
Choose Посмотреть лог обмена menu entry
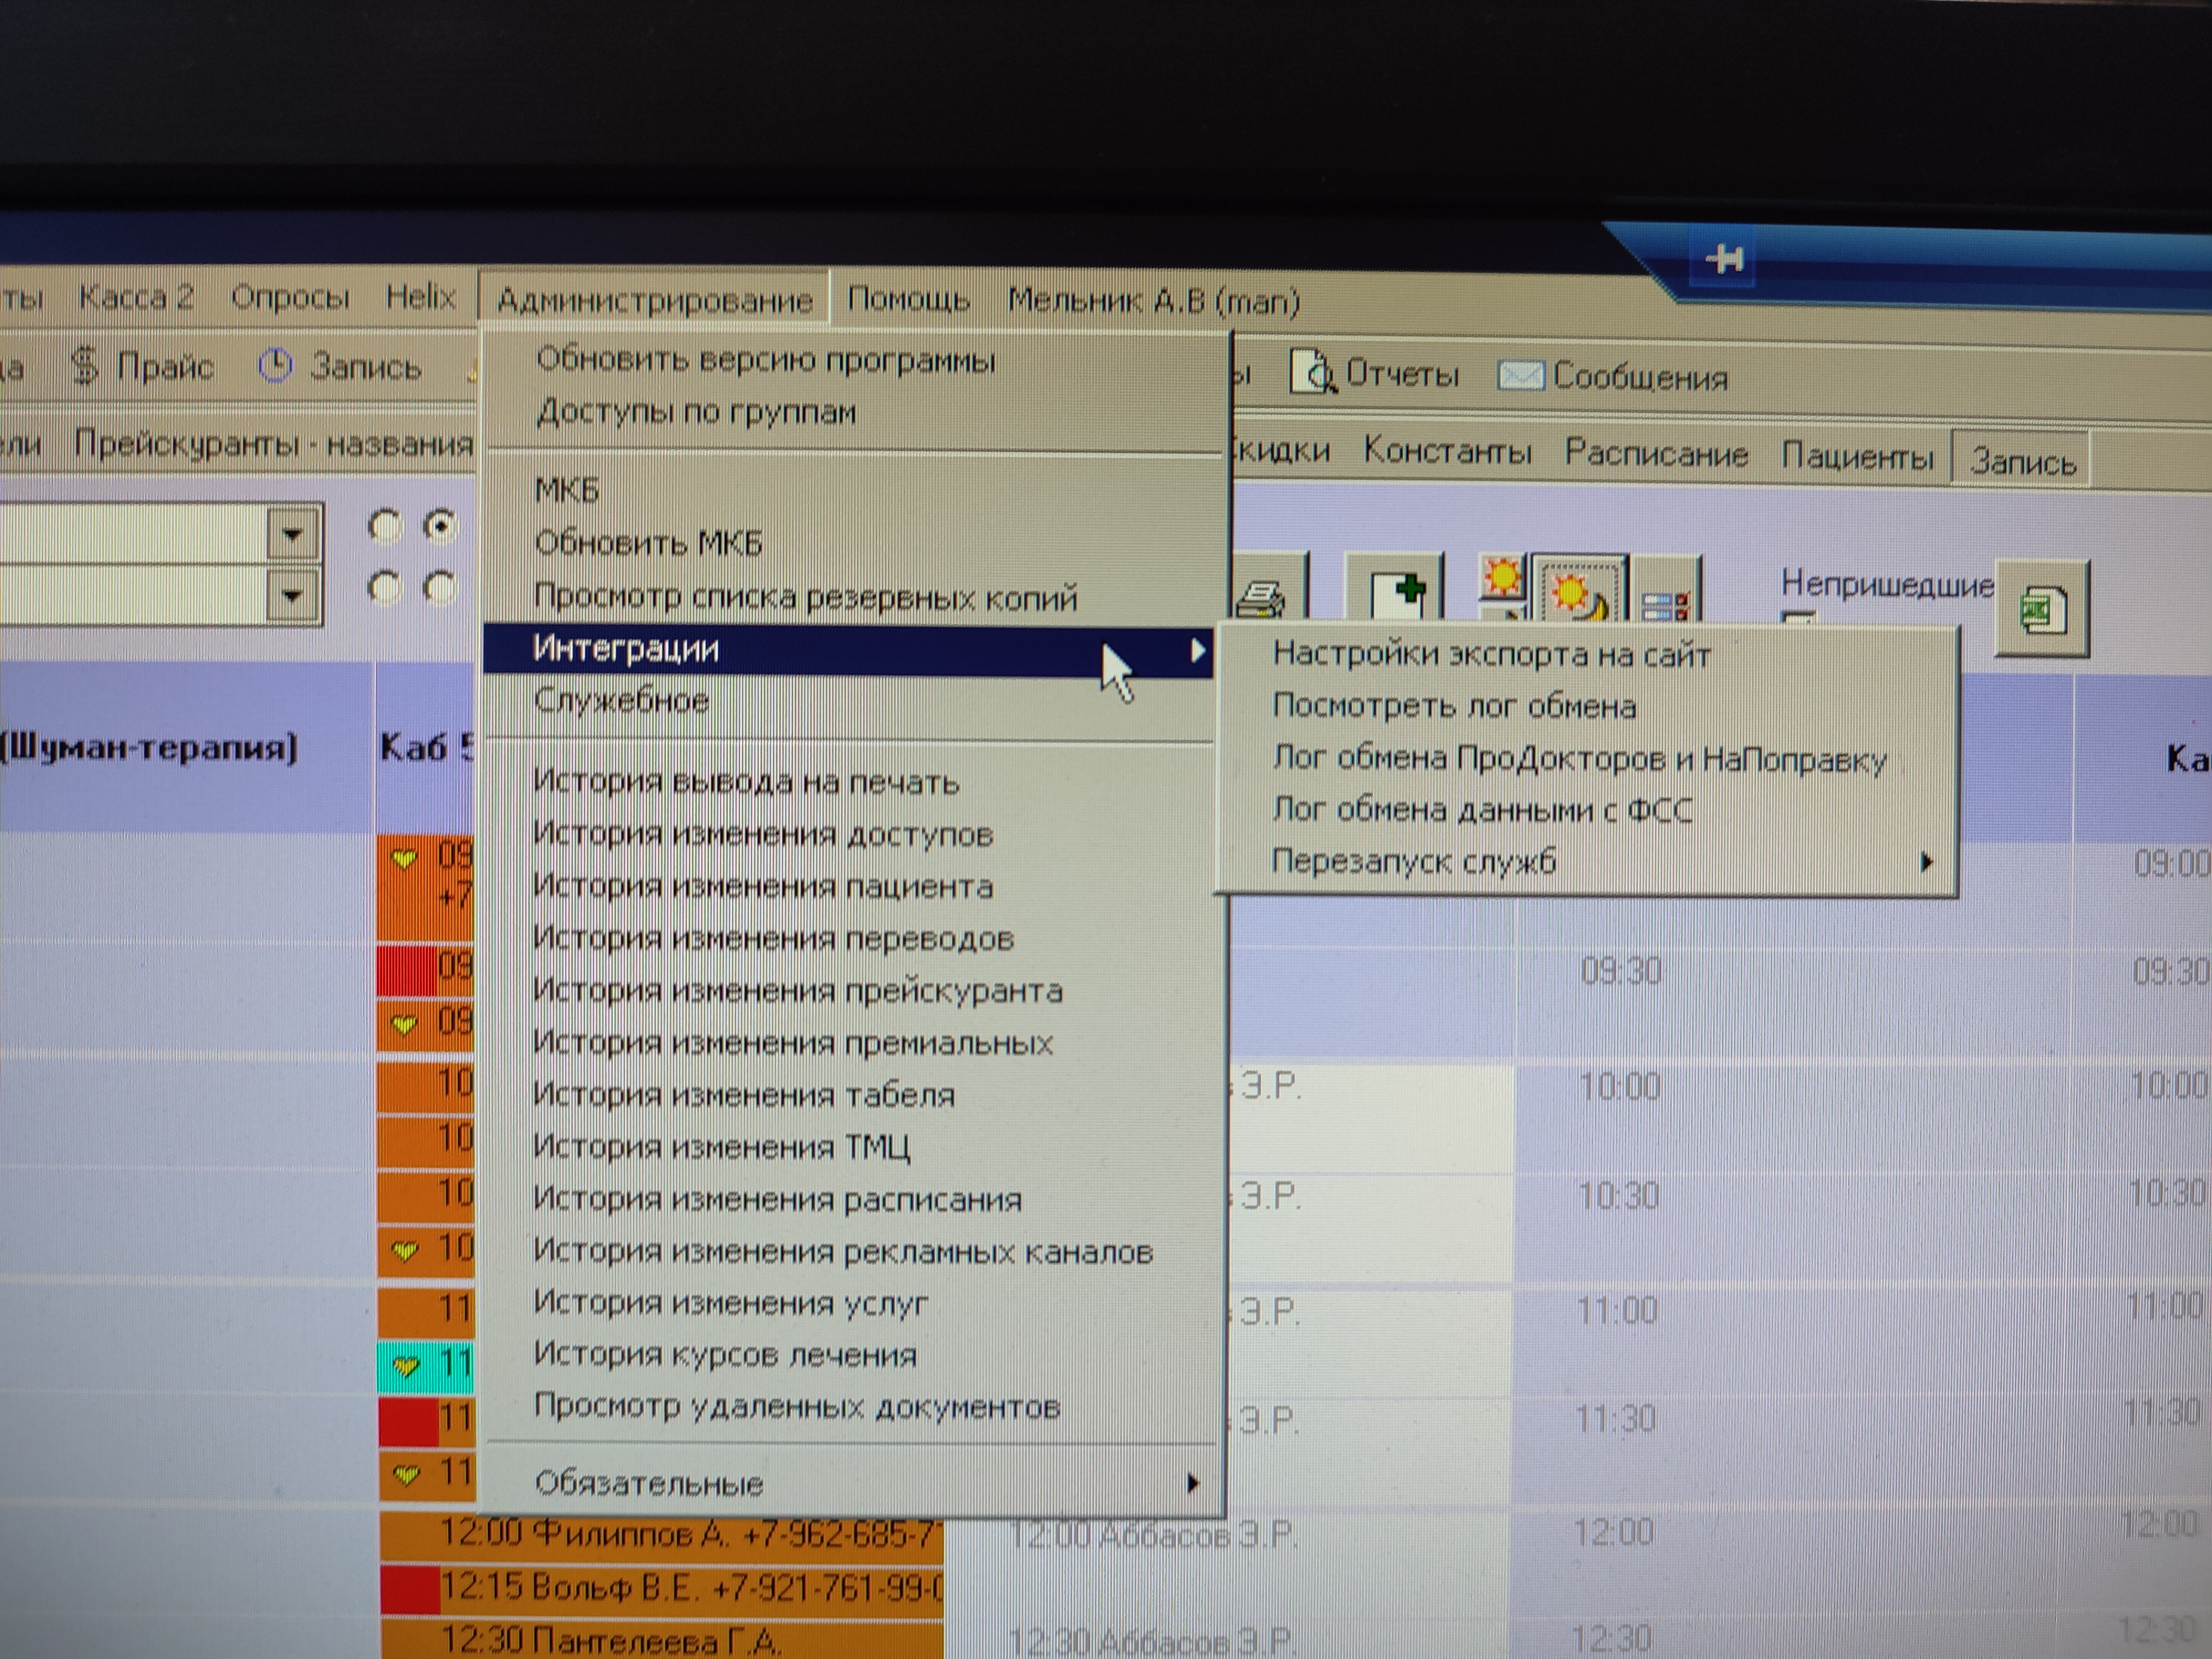pyautogui.click(x=1454, y=706)
